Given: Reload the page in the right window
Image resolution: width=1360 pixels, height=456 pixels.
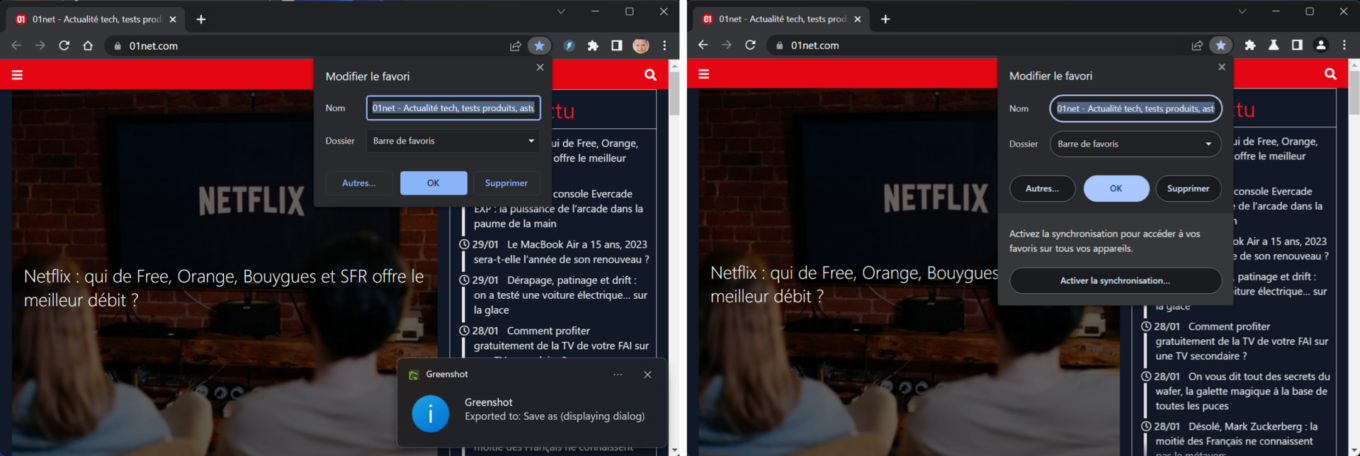Looking at the screenshot, I should [x=750, y=45].
